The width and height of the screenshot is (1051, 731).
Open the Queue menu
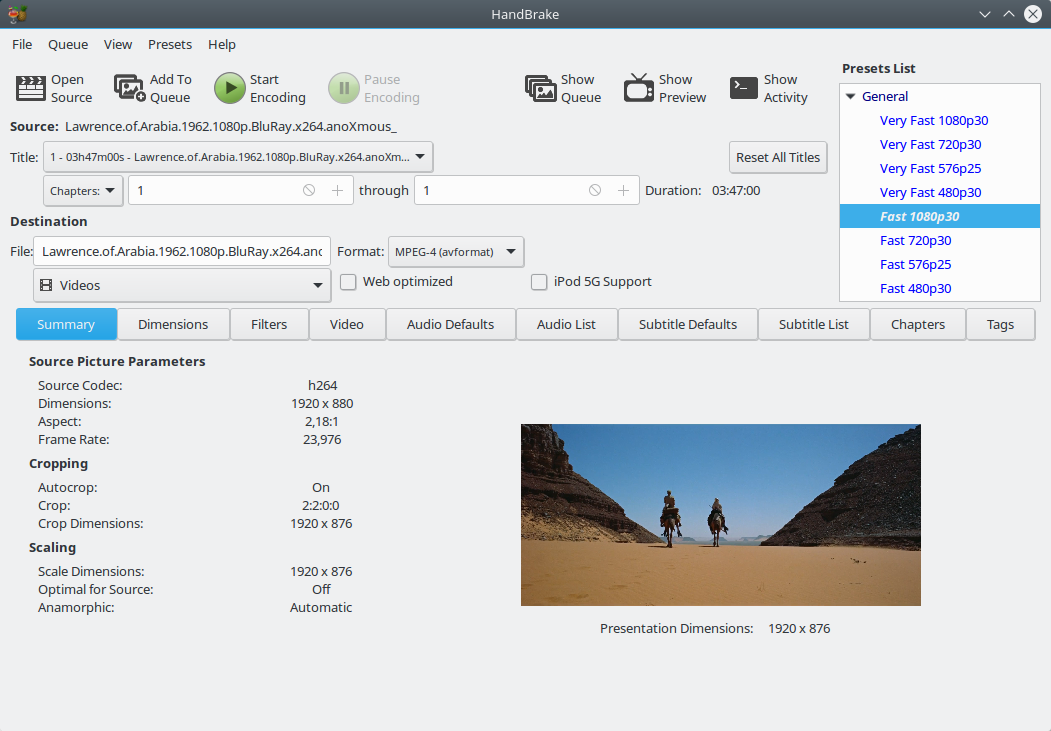tap(68, 44)
